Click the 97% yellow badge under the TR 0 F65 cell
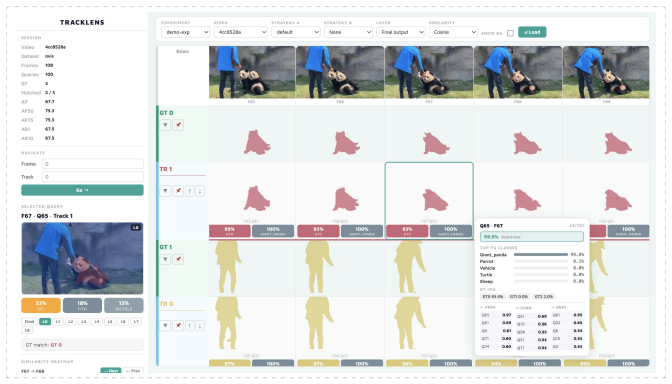The width and height of the screenshot is (672, 384). point(230,363)
